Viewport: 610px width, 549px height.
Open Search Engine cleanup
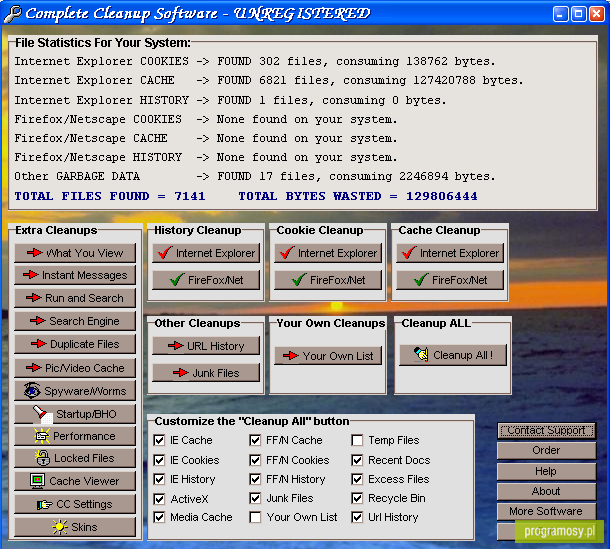pos(75,321)
